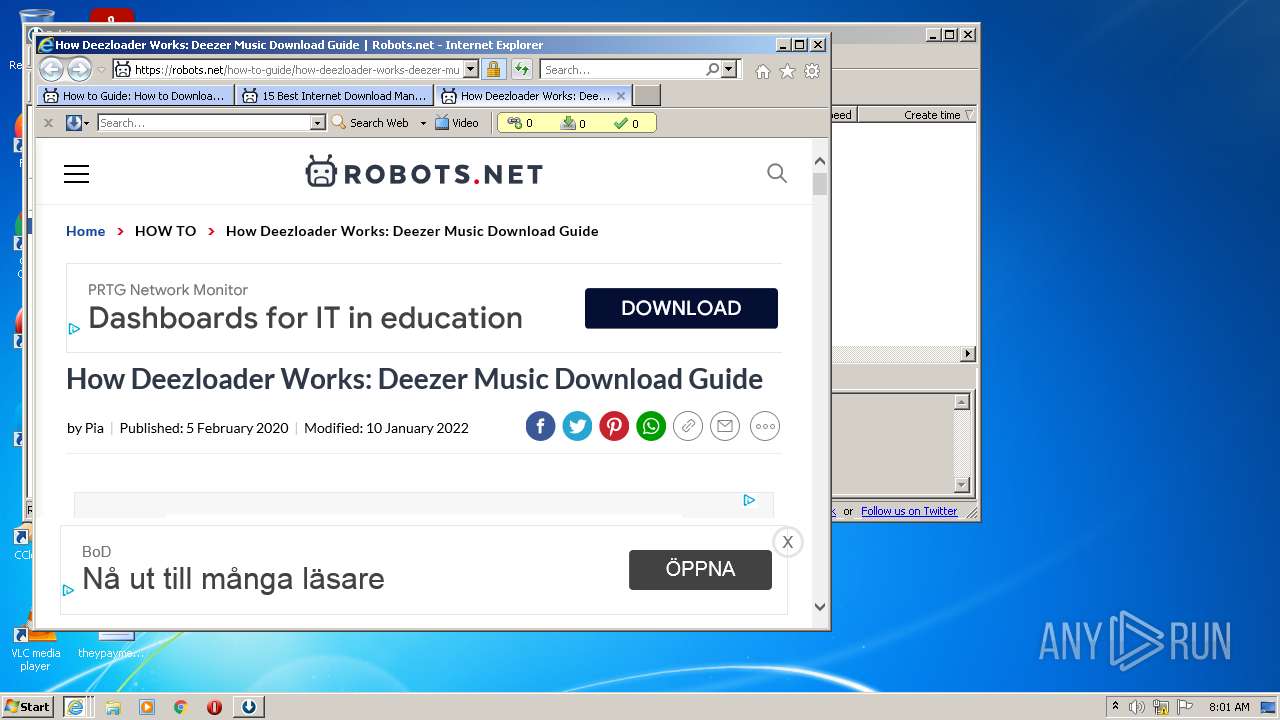The image size is (1280, 720).
Task: Open a new tab button
Action: coord(647,96)
